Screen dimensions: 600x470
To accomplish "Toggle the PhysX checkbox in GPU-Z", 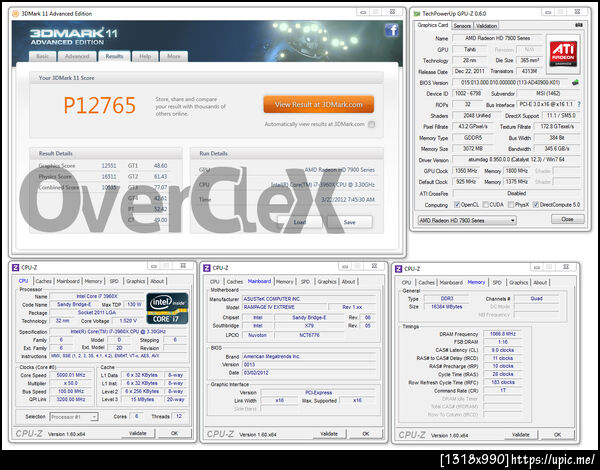I will tap(511, 205).
